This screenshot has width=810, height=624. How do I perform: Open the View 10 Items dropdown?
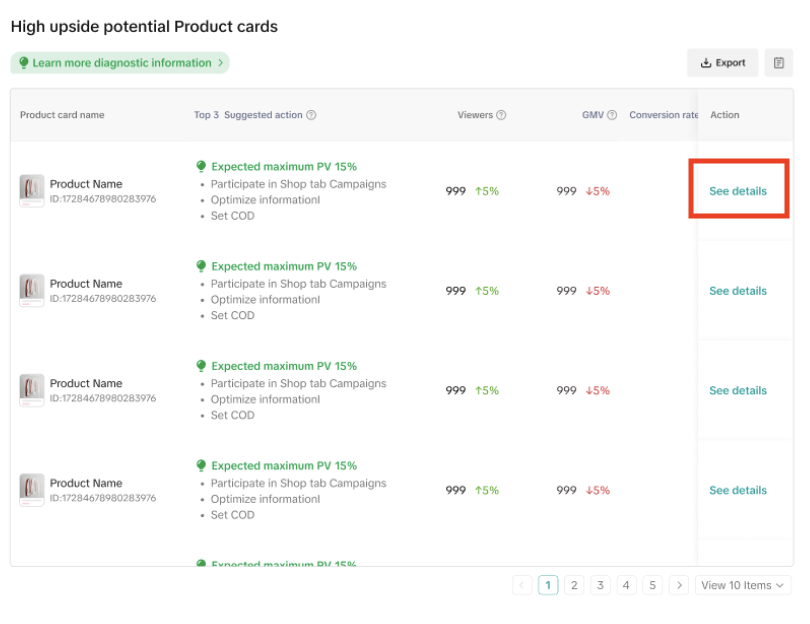743,585
